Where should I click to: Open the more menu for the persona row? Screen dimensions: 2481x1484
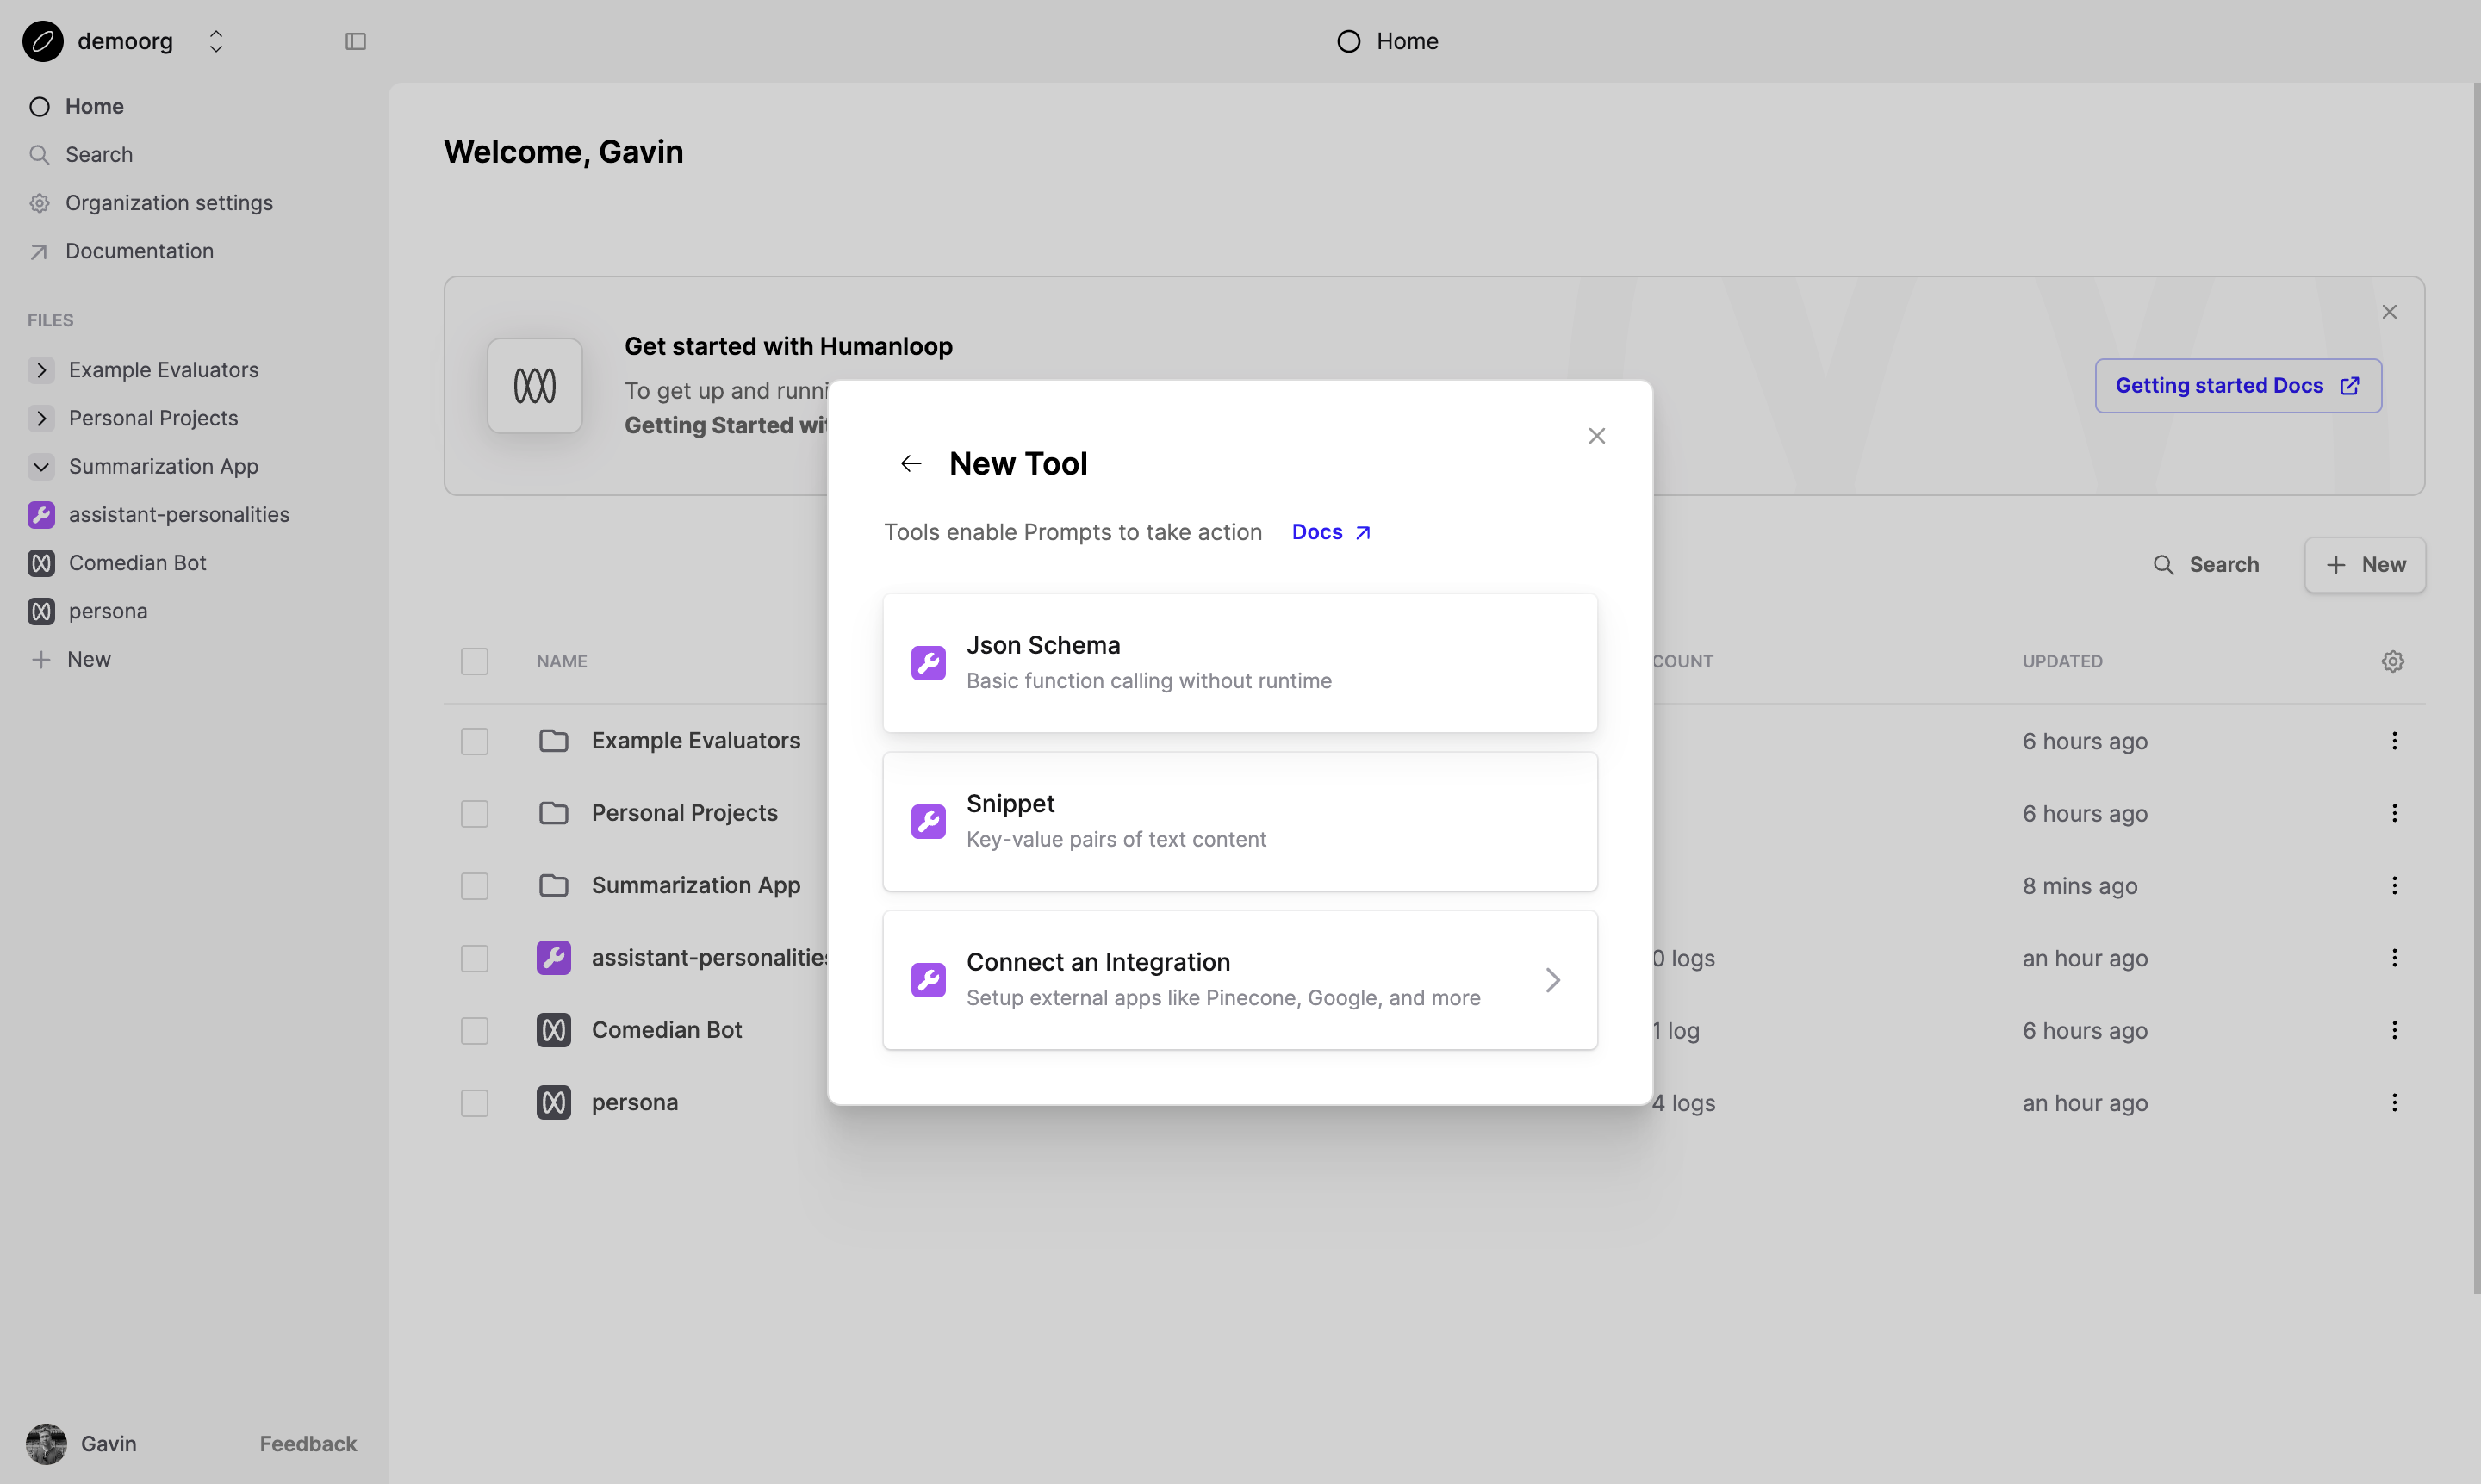(2394, 1102)
